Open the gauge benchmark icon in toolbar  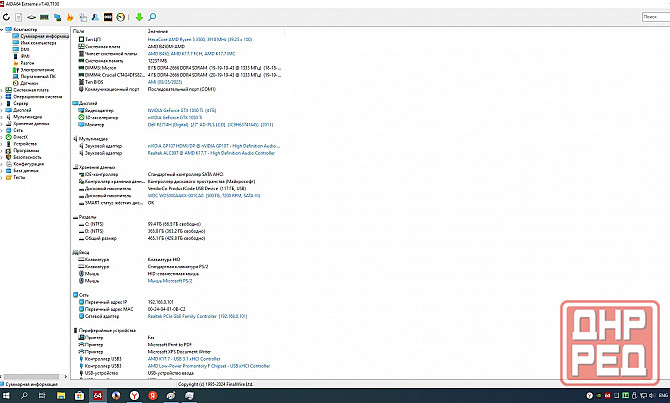(120, 17)
